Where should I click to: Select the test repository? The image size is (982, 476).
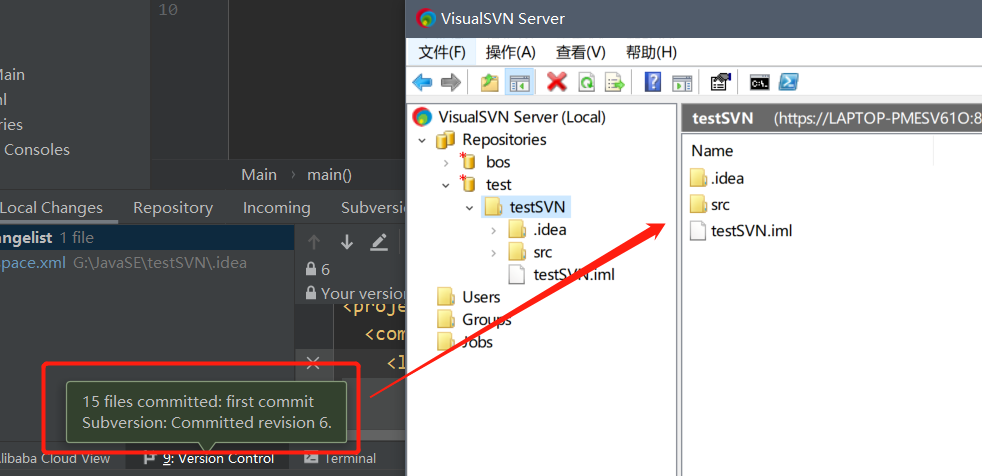499,185
